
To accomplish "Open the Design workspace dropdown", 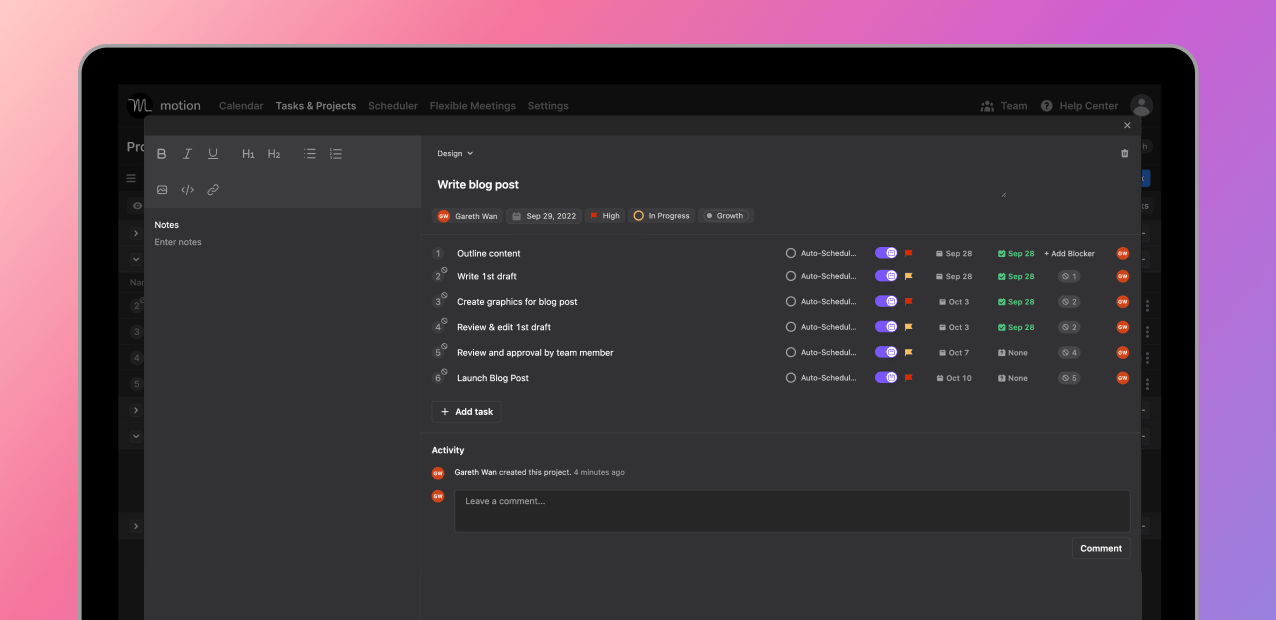I will point(455,153).
